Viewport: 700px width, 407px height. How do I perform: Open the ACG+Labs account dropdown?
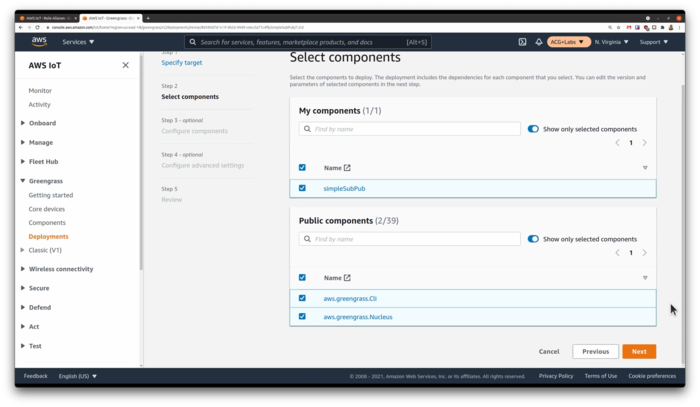click(567, 42)
